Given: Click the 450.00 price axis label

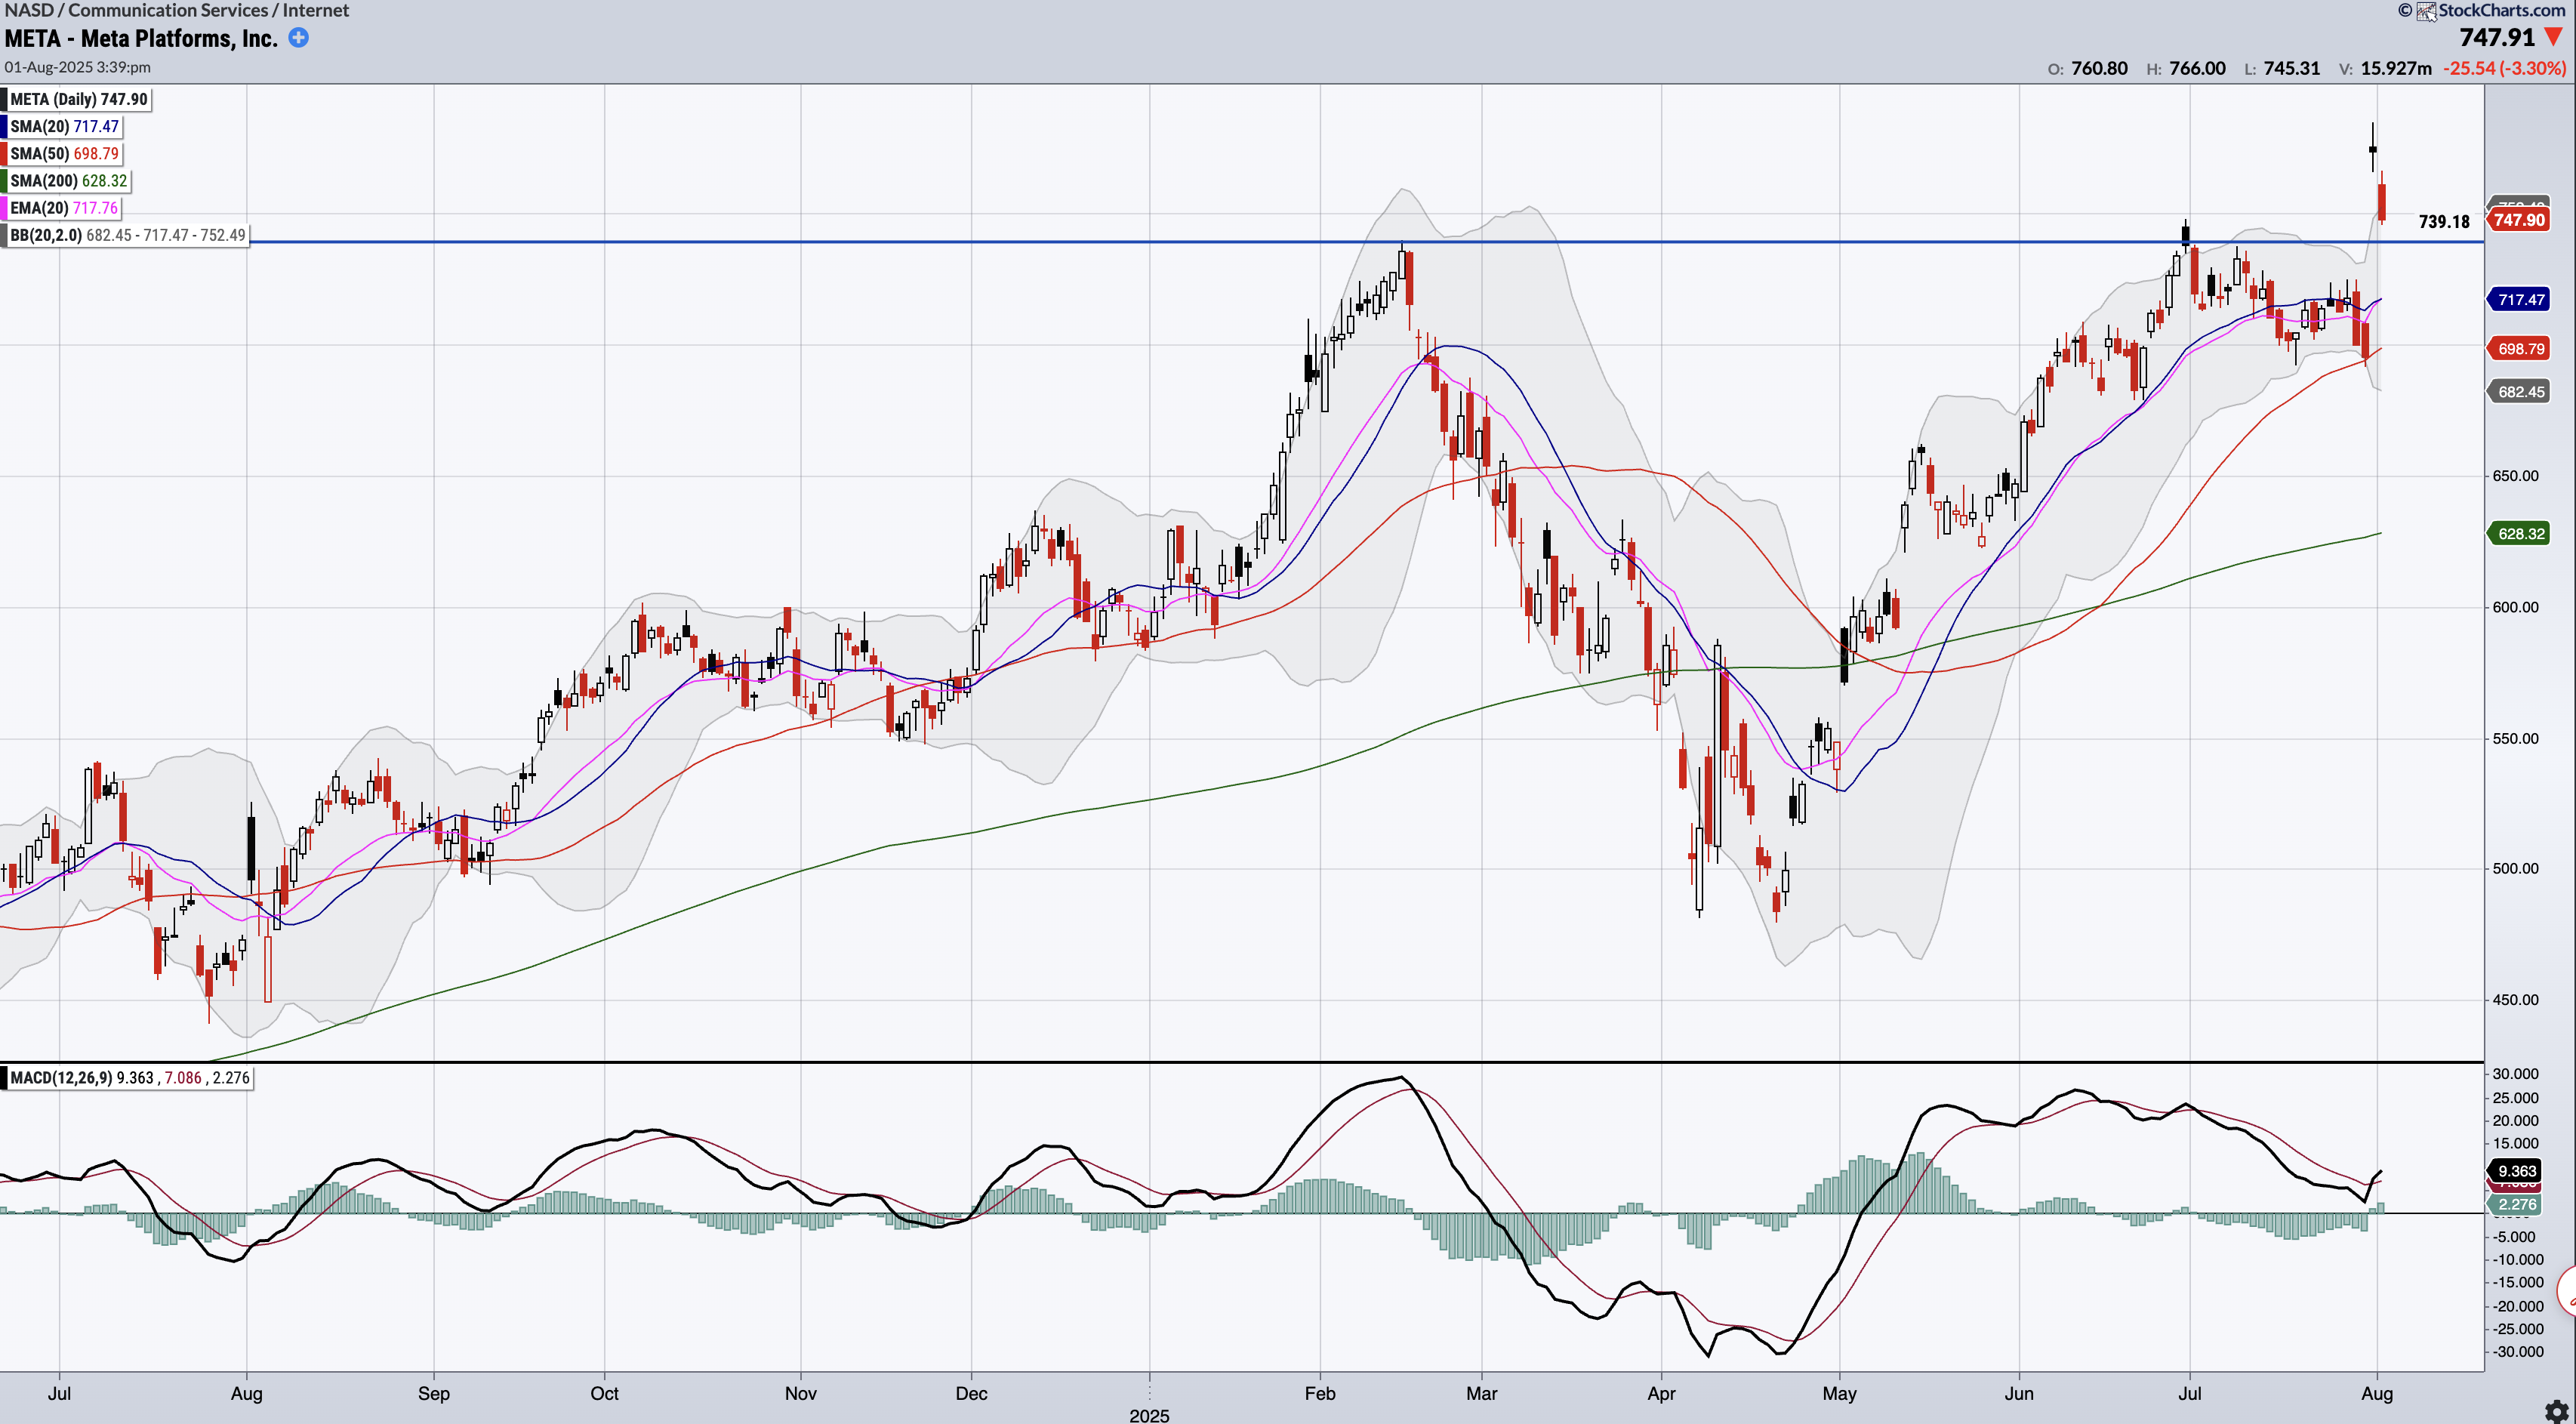Looking at the screenshot, I should click(x=2514, y=999).
